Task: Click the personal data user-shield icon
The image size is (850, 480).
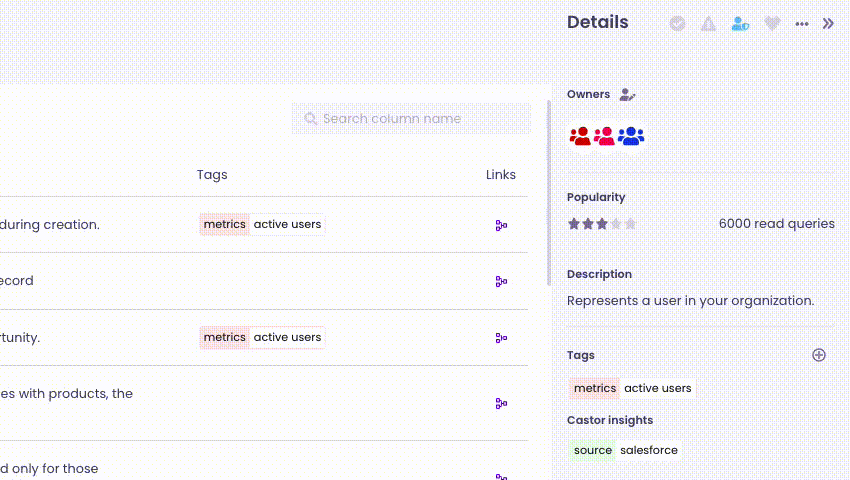Action: point(740,24)
